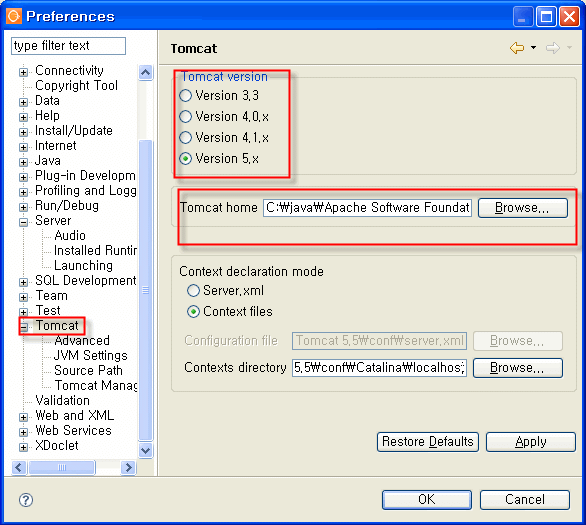Click the Apply button
Screen dimensions: 586x525
pyautogui.click(x=531, y=442)
